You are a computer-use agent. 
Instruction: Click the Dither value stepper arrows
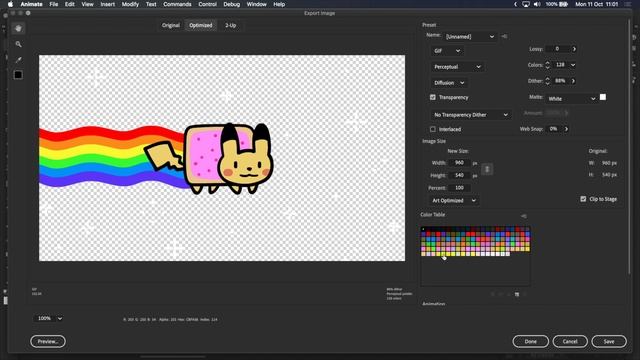pos(547,81)
